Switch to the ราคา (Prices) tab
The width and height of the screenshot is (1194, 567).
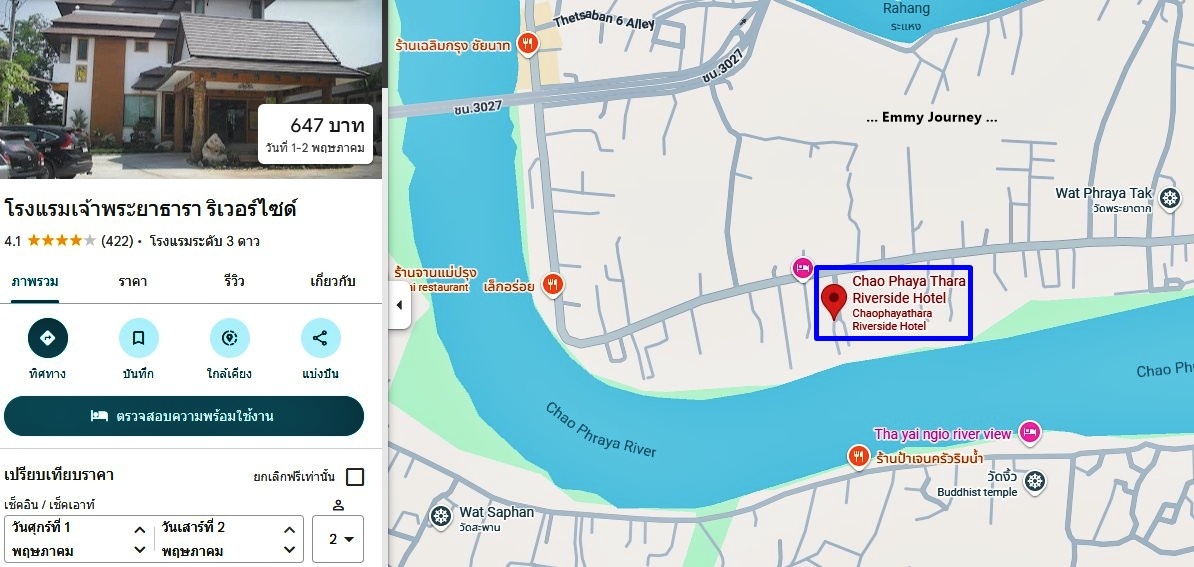[132, 281]
